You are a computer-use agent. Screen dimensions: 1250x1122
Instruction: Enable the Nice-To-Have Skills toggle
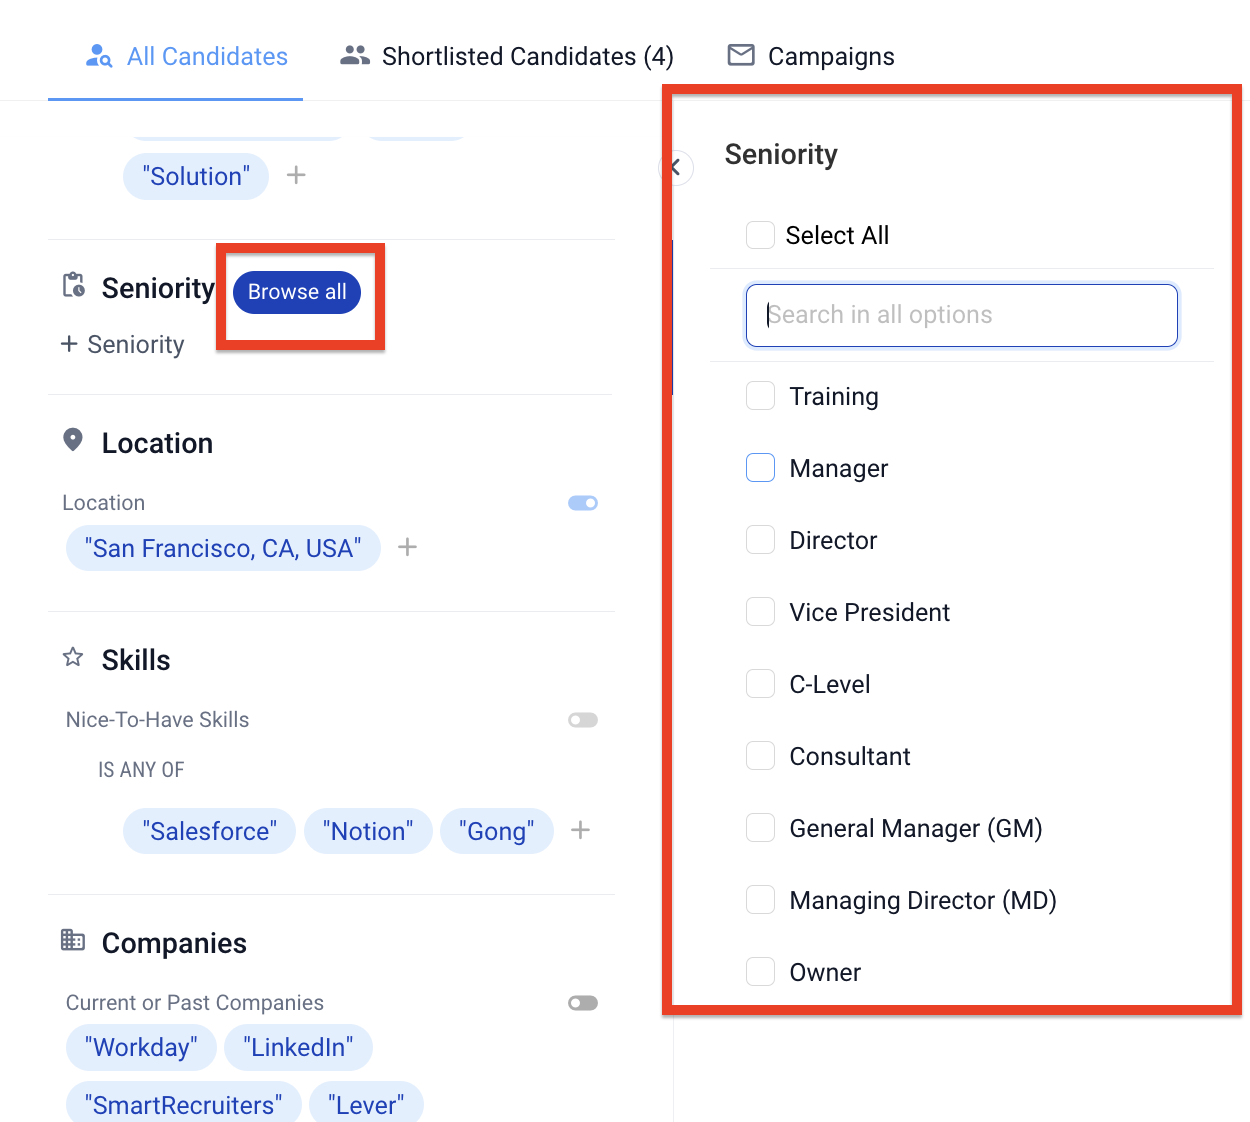coord(583,720)
